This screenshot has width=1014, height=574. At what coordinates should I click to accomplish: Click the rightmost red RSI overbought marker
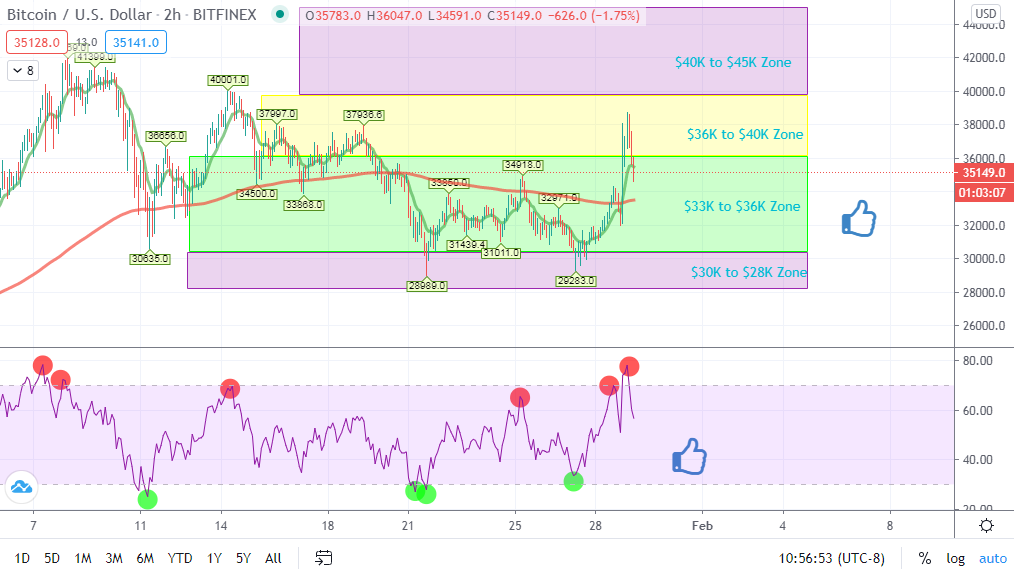coord(629,367)
